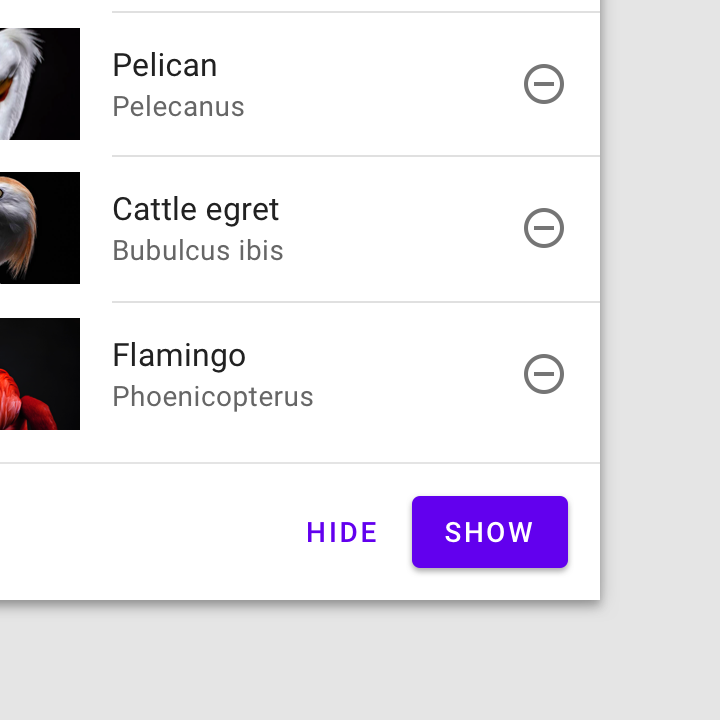
Task: Remove Flamingo with its minus circle icon
Action: pos(544,374)
